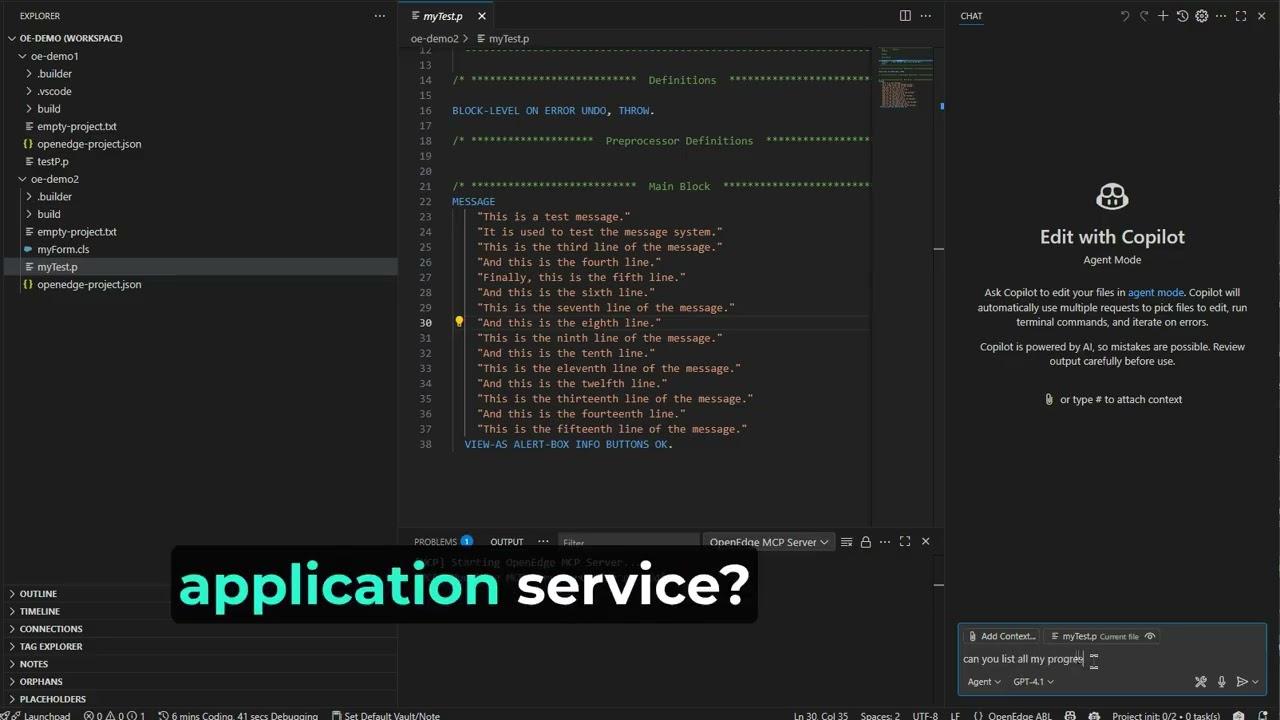1280x720 pixels.
Task: Follow the agent mode link
Action: click(1155, 293)
